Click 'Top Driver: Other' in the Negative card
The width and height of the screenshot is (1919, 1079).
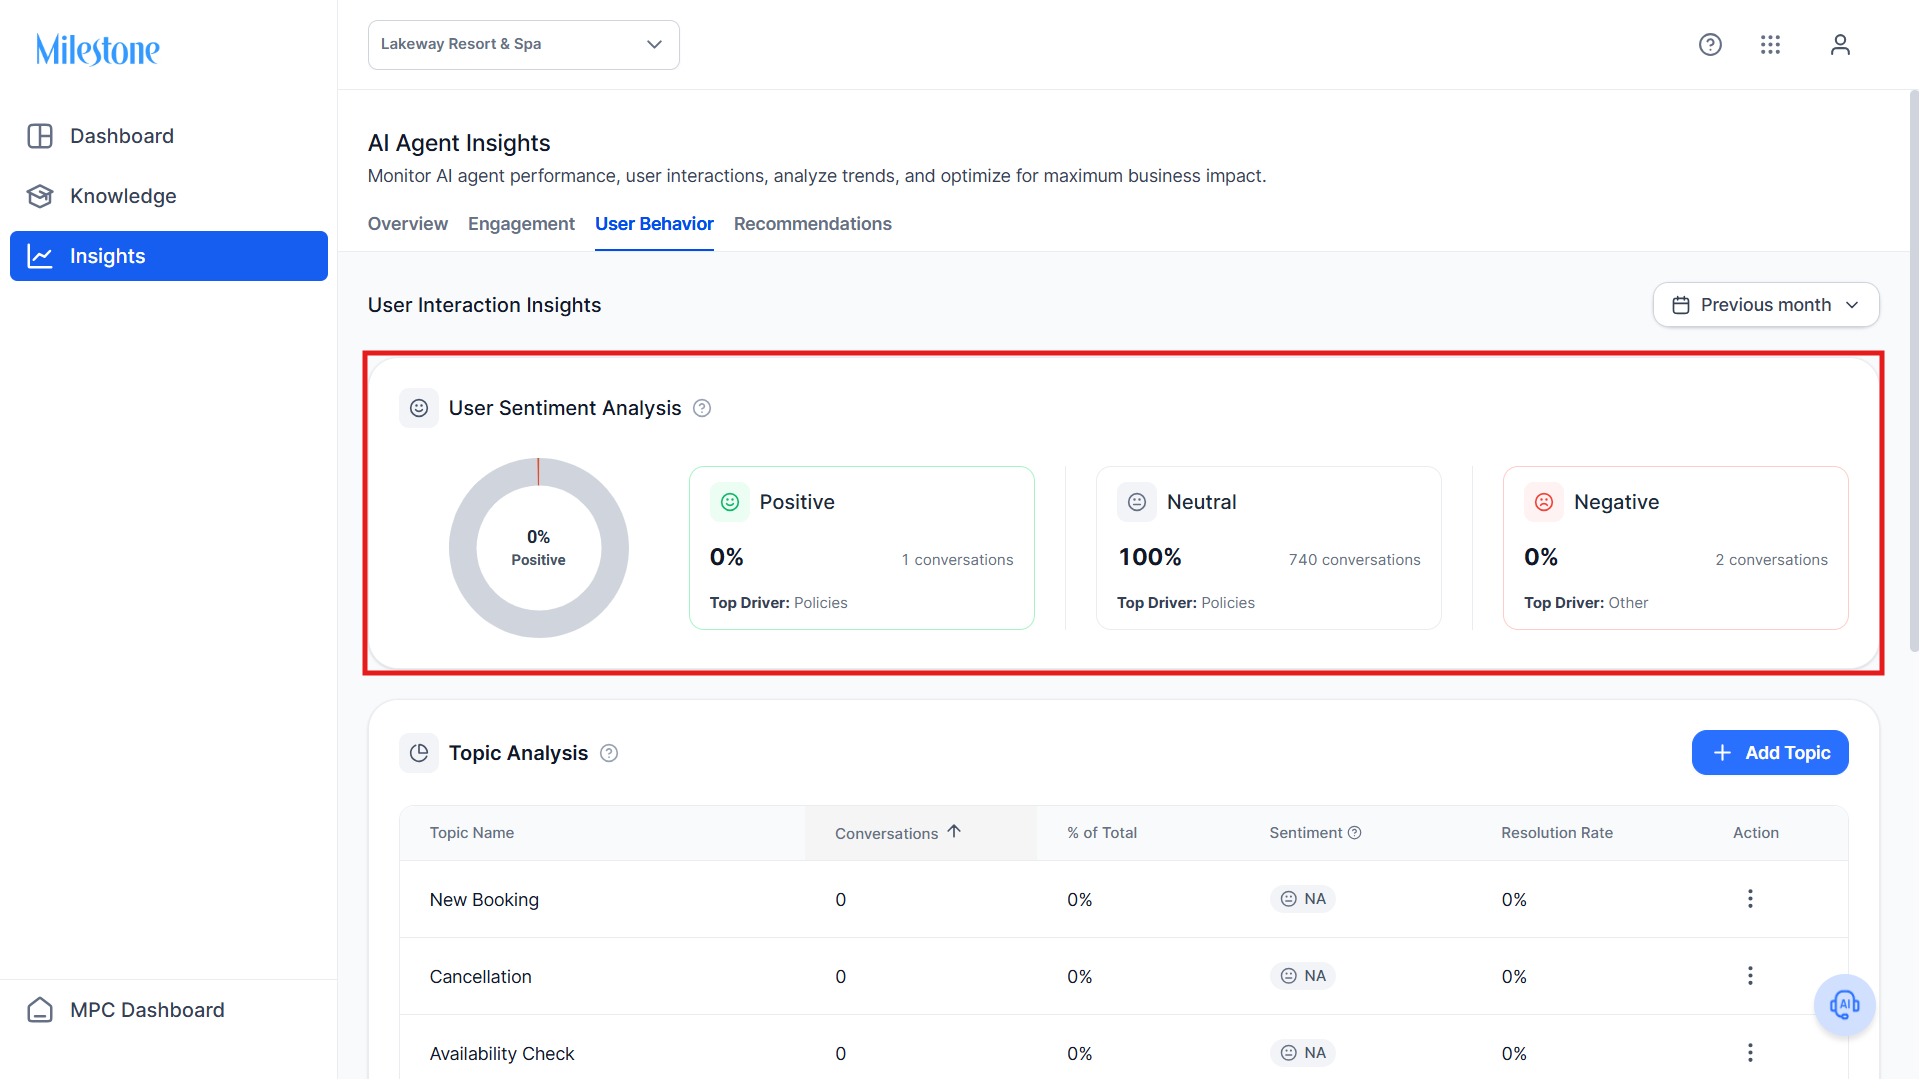click(x=1586, y=603)
